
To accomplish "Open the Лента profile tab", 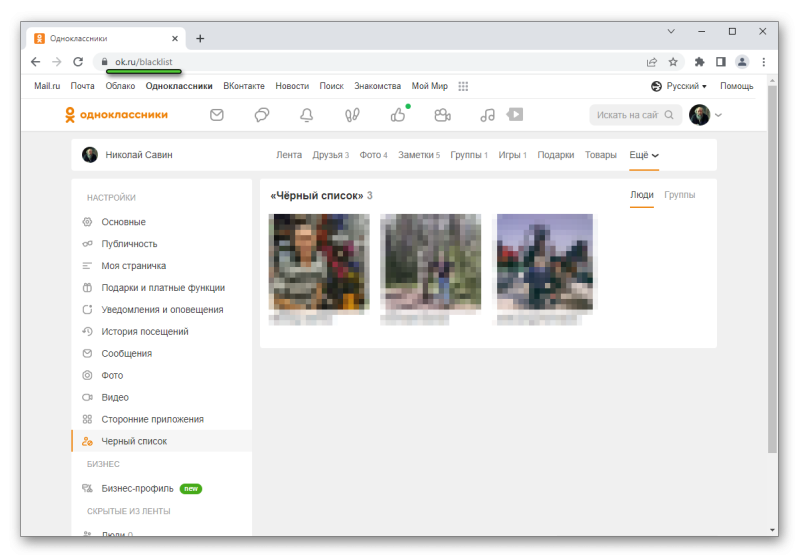I will (x=289, y=155).
